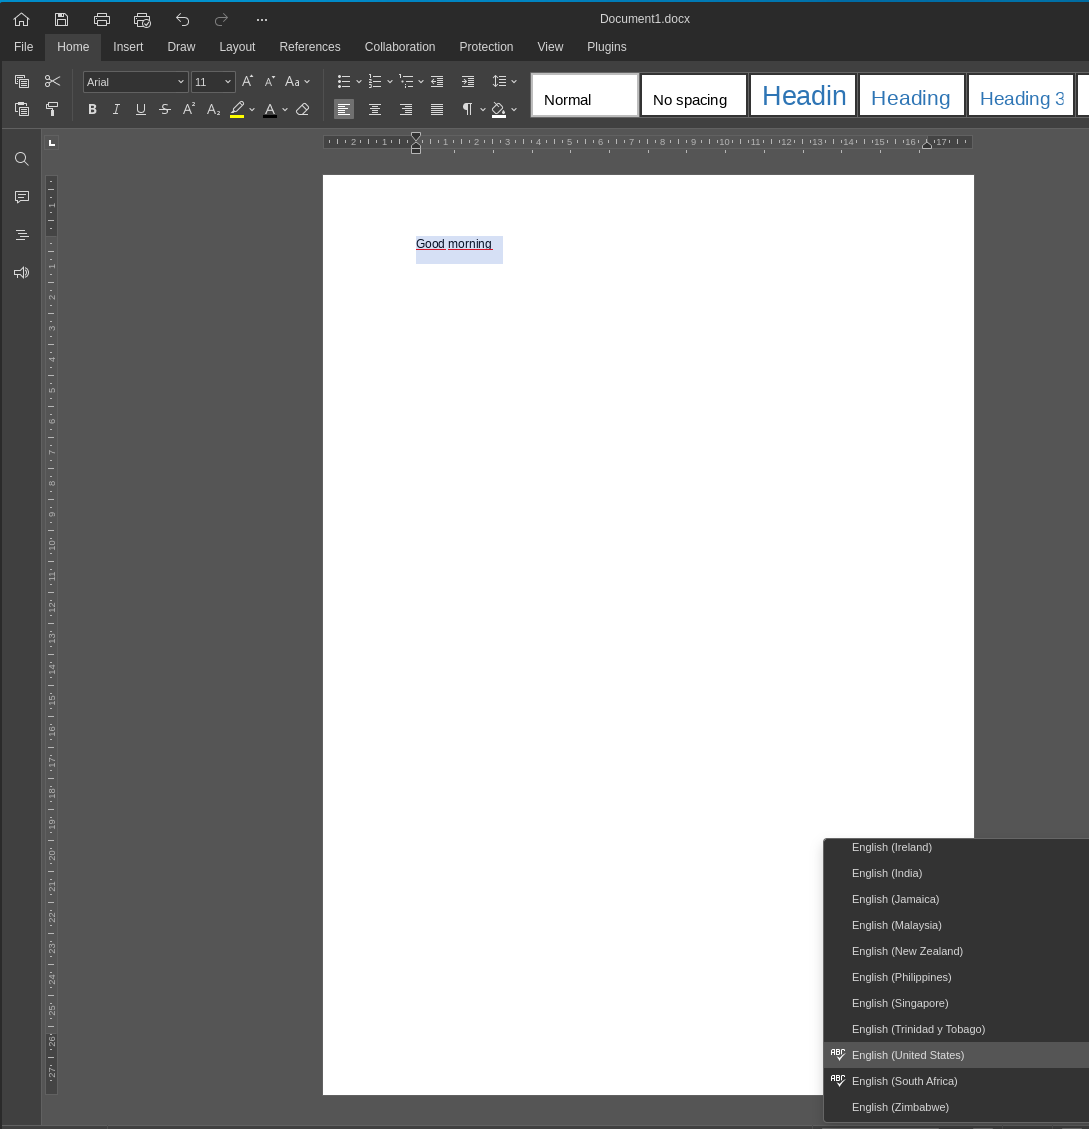Click the Copy Style paintbrush icon
The image size is (1089, 1129).
point(53,109)
